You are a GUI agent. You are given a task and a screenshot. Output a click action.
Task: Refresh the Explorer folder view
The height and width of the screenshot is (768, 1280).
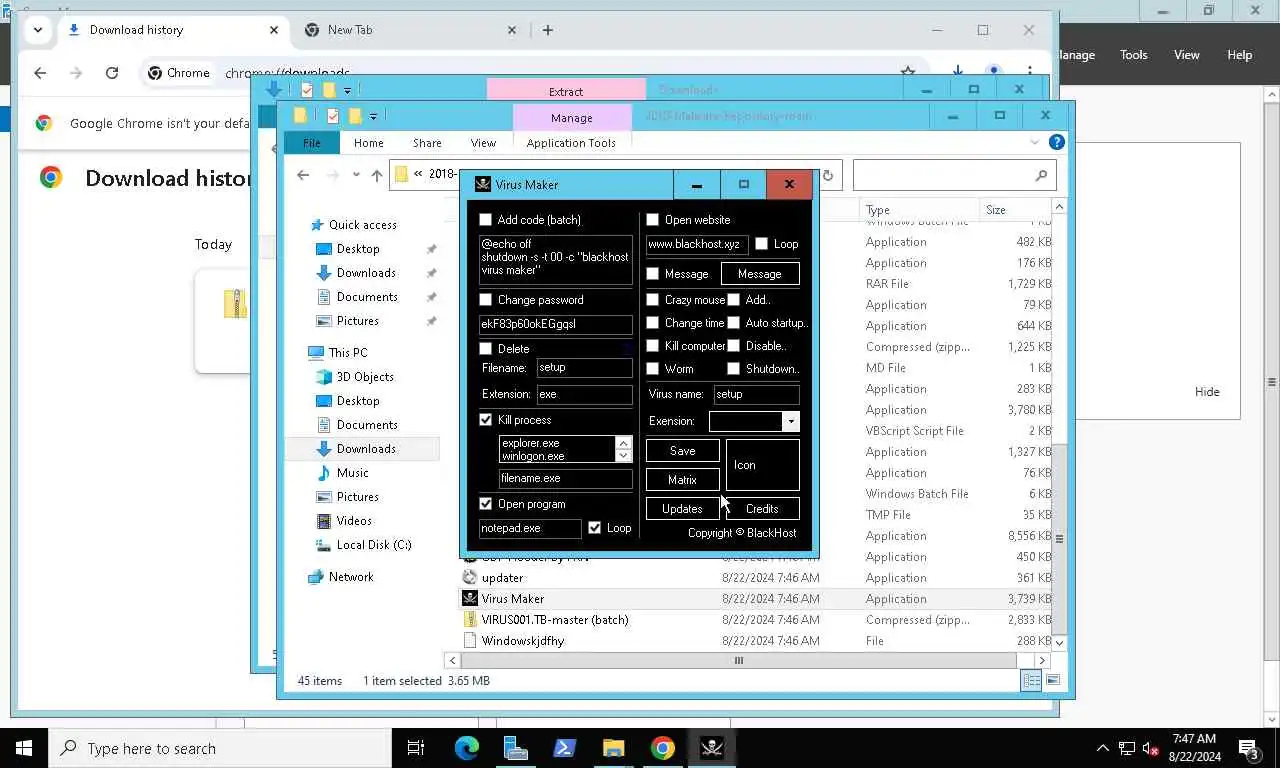click(x=828, y=175)
